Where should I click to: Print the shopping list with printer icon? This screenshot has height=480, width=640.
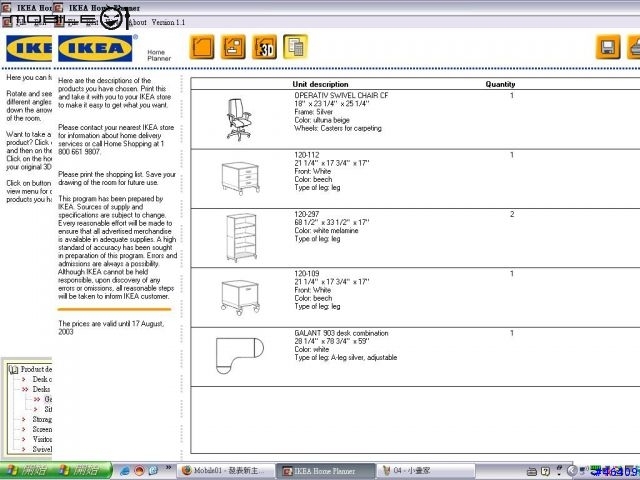[634, 47]
